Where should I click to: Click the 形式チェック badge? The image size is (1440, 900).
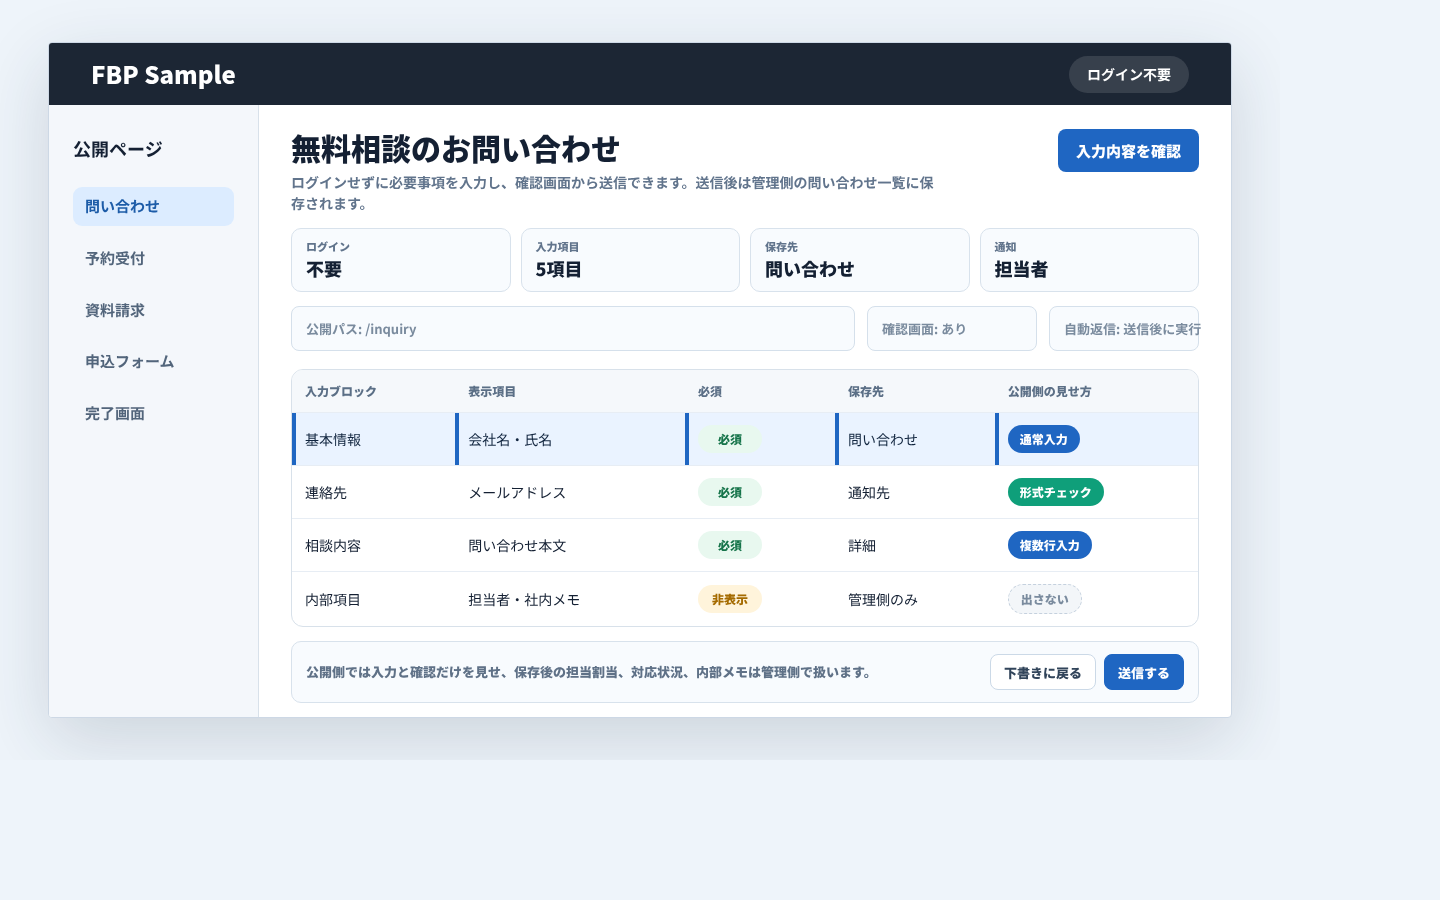tap(1055, 492)
